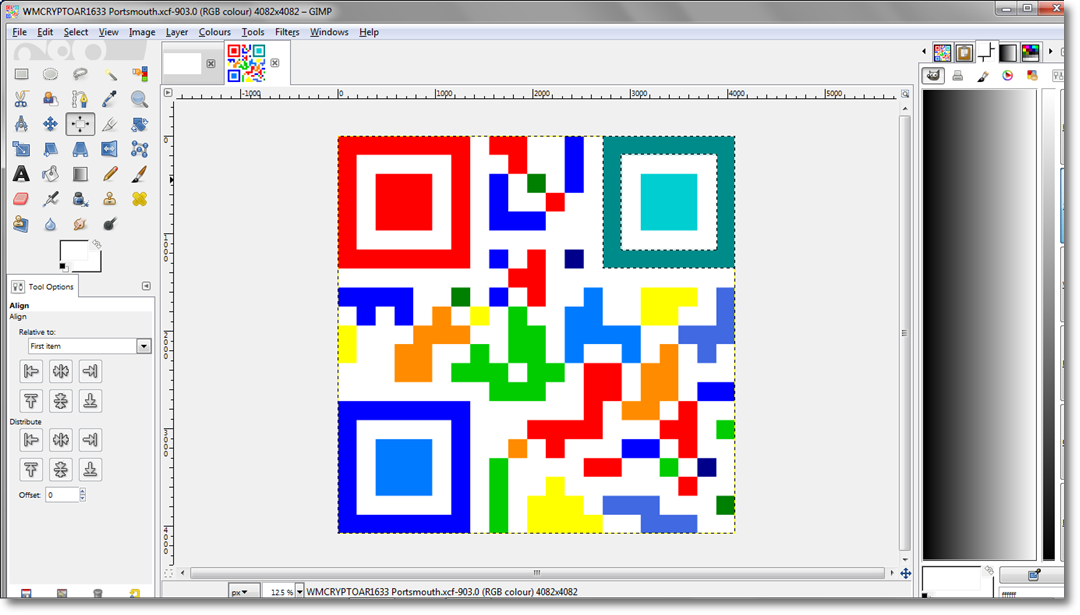Select the Cage Transform tool

point(140,149)
